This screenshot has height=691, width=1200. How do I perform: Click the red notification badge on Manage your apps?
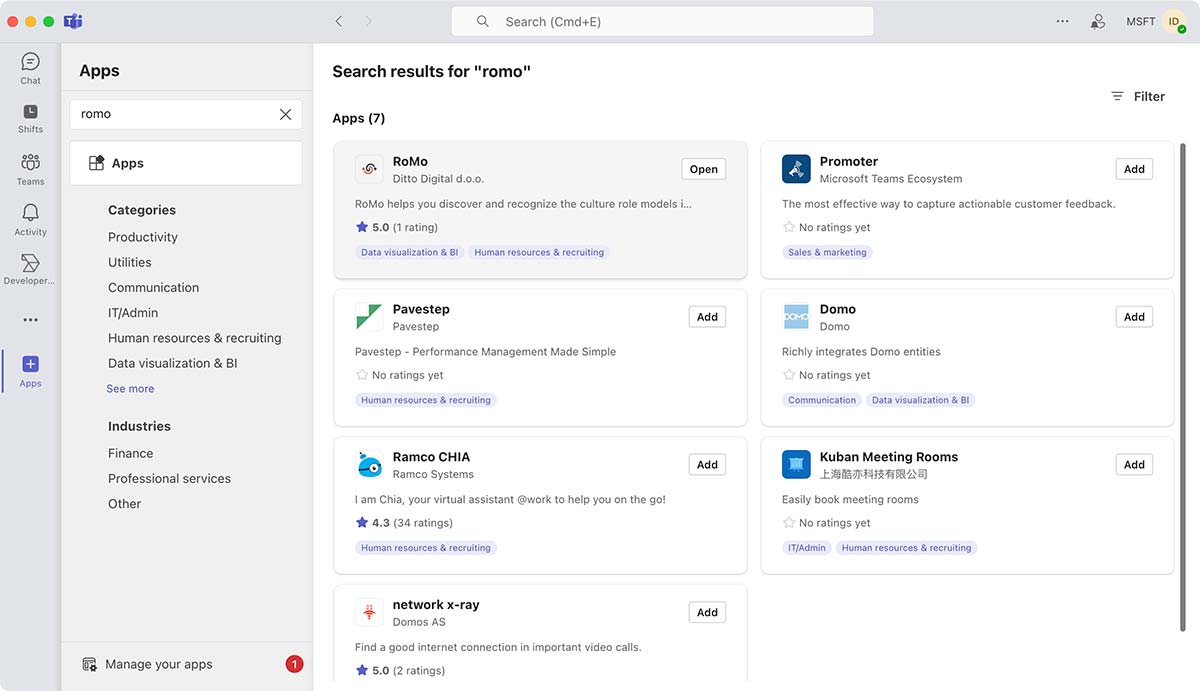[294, 664]
